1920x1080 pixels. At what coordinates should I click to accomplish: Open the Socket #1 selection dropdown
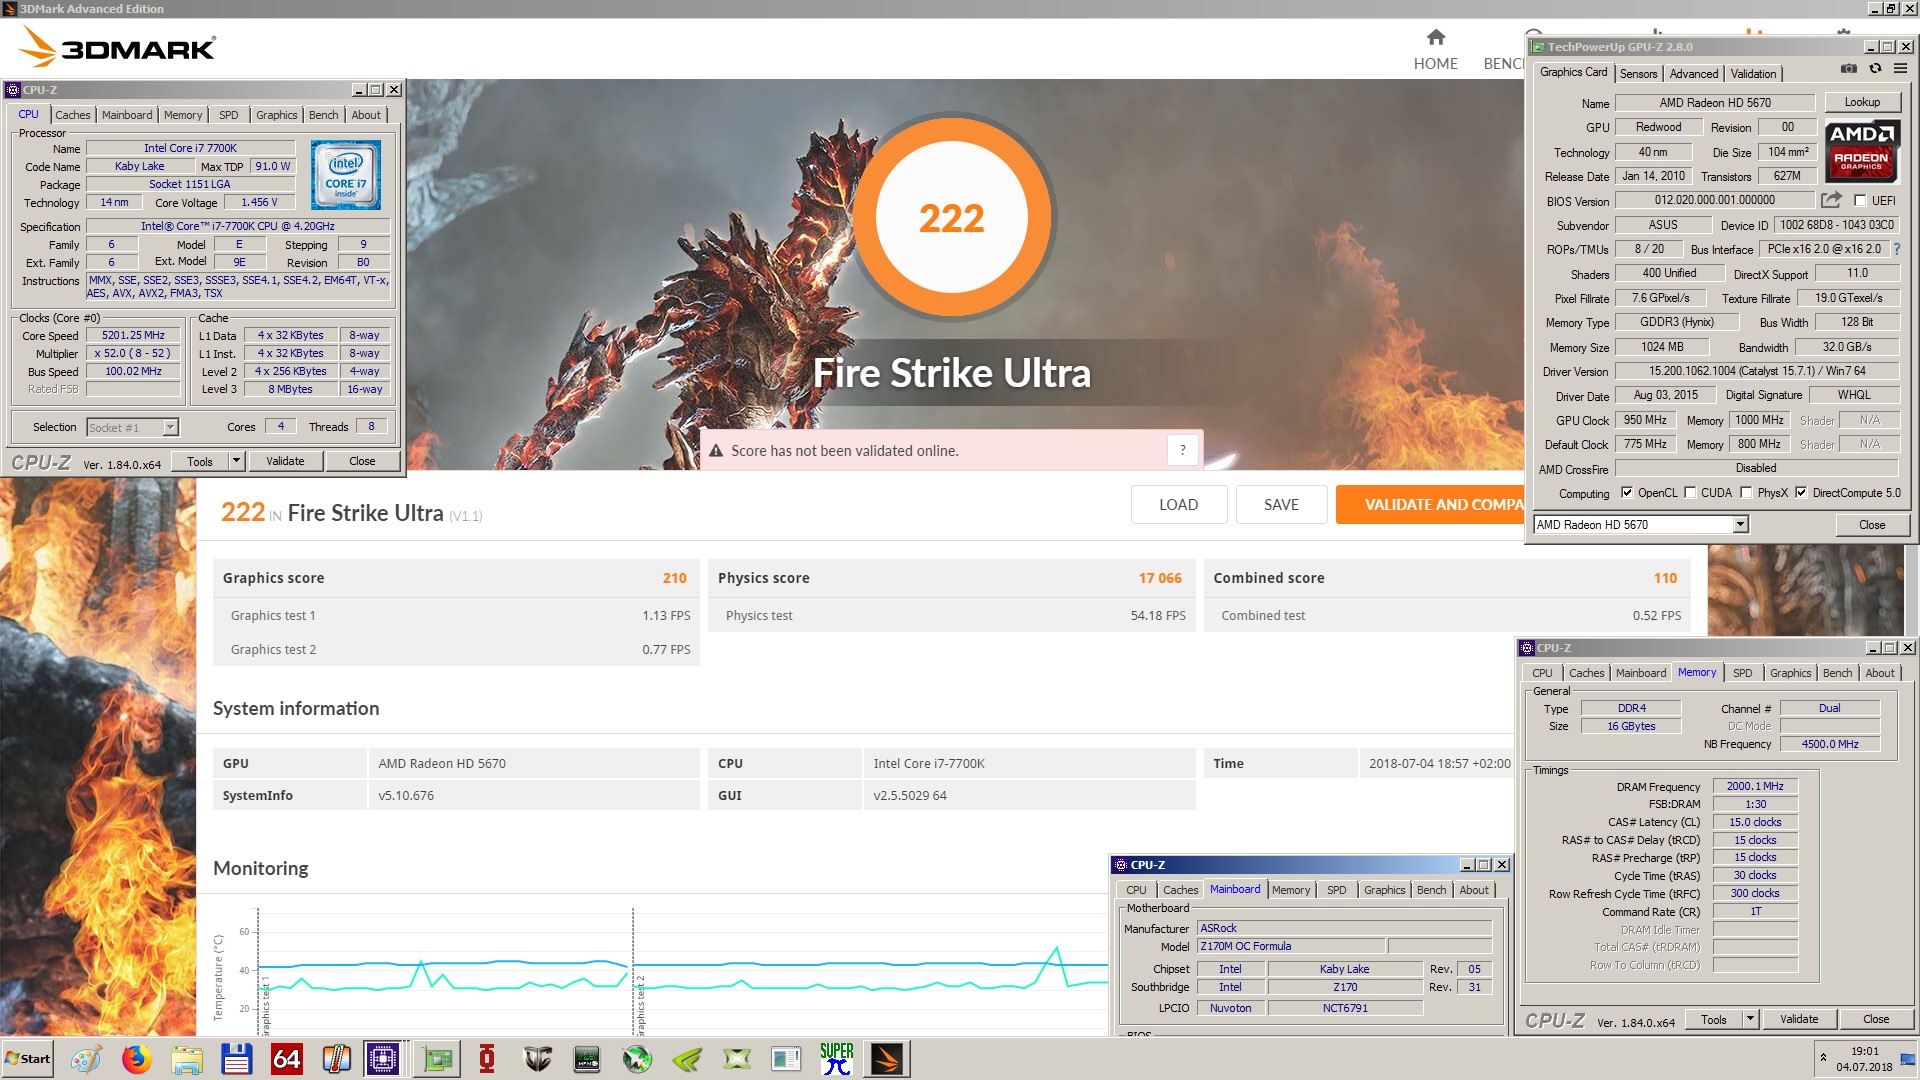(170, 427)
